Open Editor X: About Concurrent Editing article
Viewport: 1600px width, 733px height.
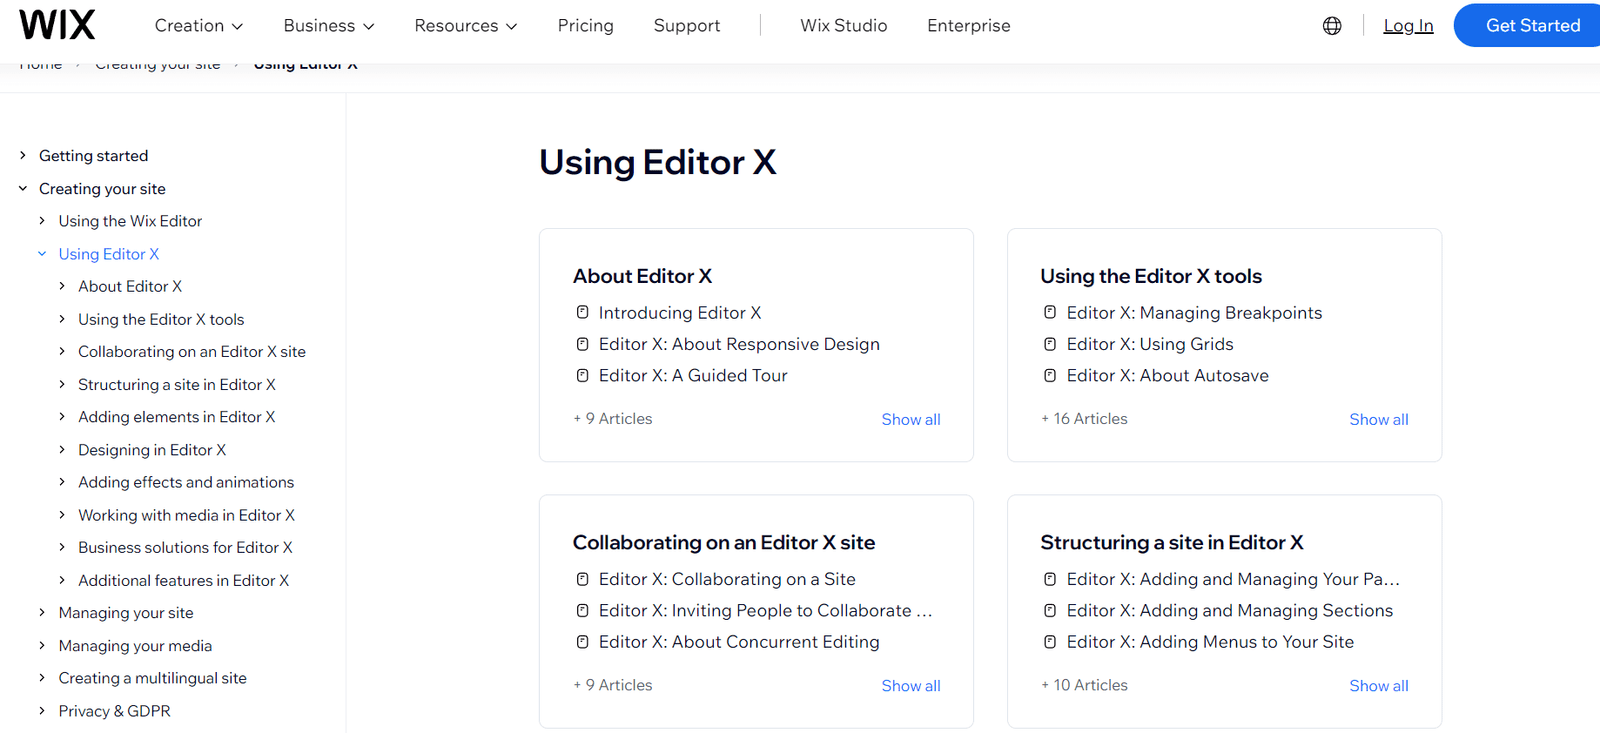[739, 642]
